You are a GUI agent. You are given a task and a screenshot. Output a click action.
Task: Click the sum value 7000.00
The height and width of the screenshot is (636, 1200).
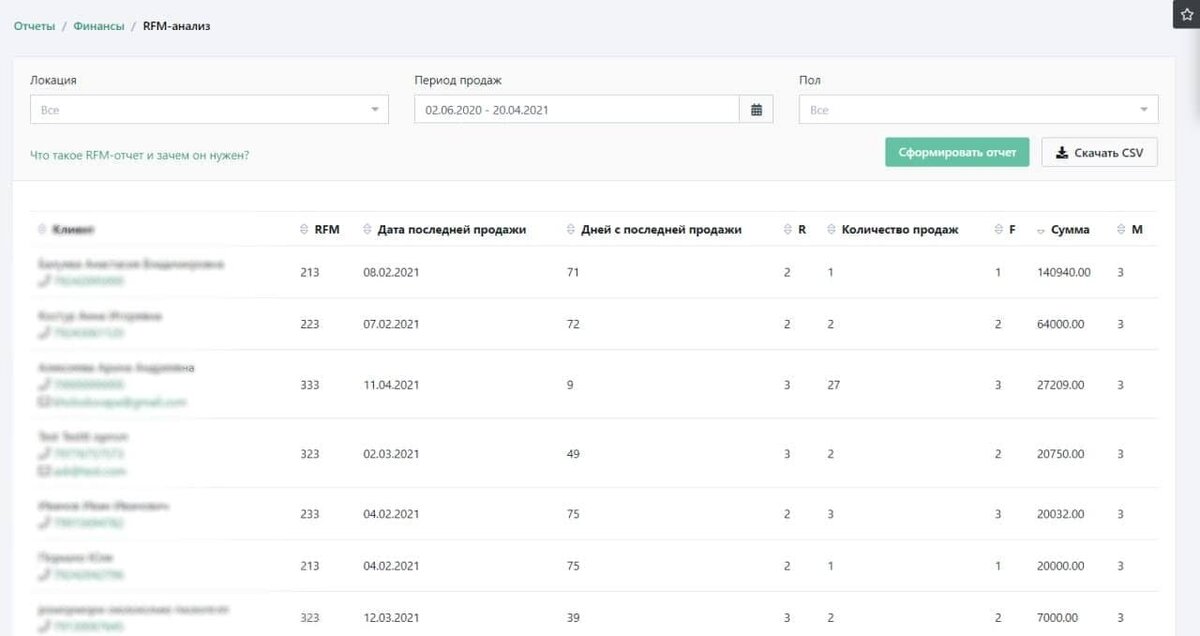(1058, 618)
